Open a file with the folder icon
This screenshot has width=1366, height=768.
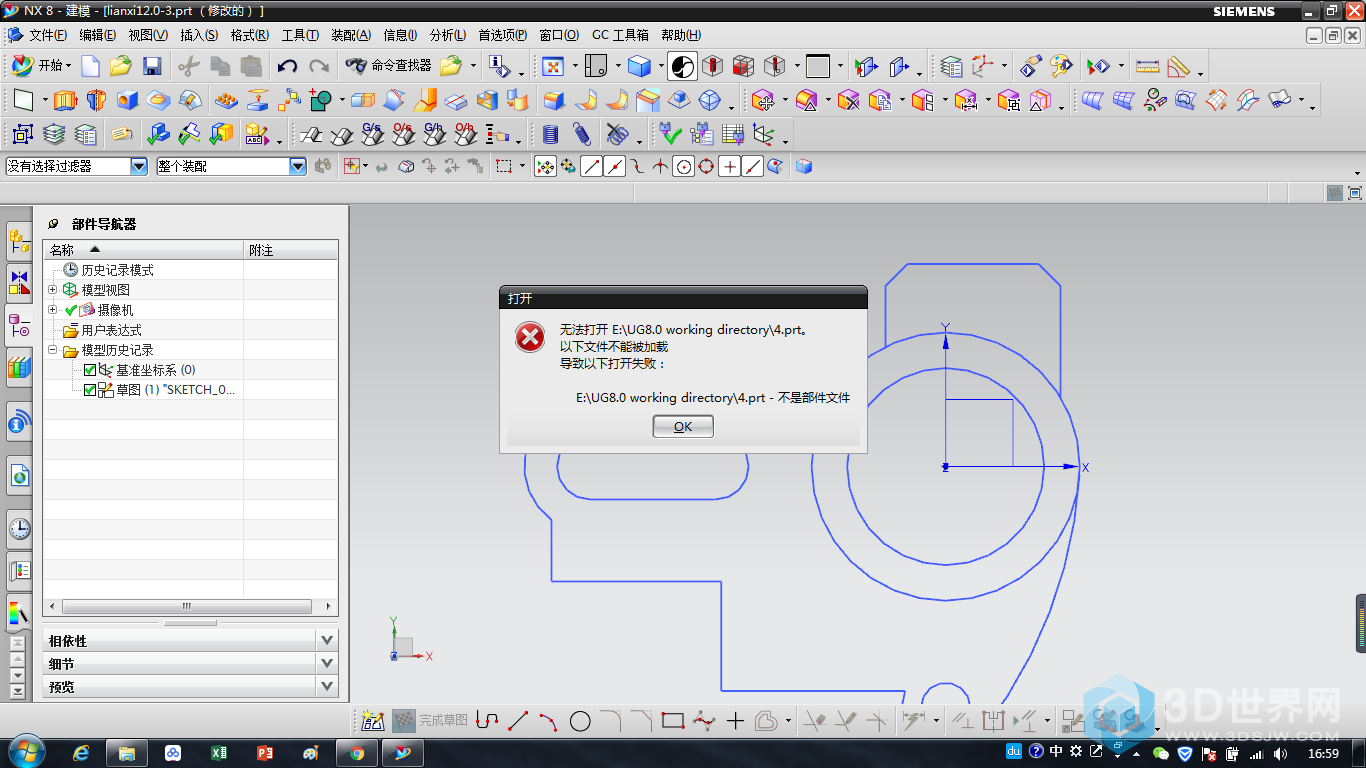121,66
